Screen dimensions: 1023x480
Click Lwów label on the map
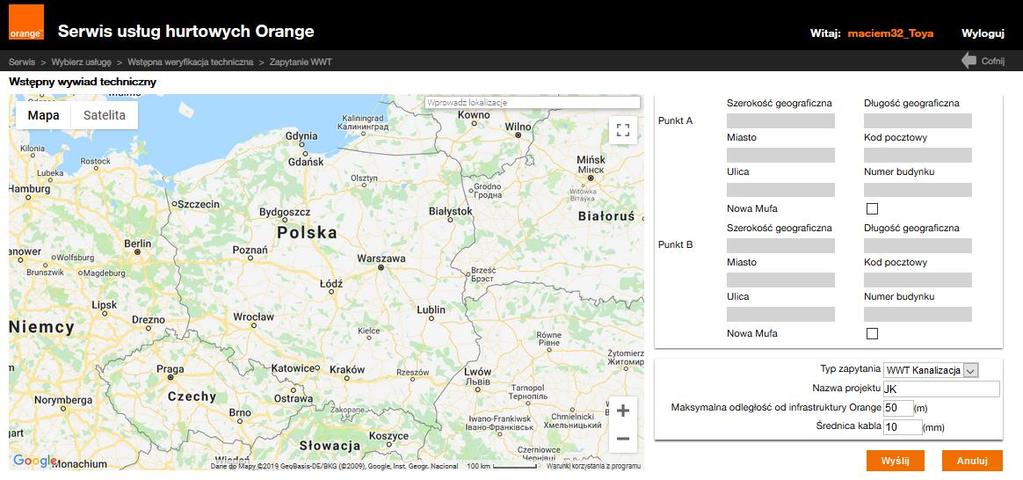(477, 372)
